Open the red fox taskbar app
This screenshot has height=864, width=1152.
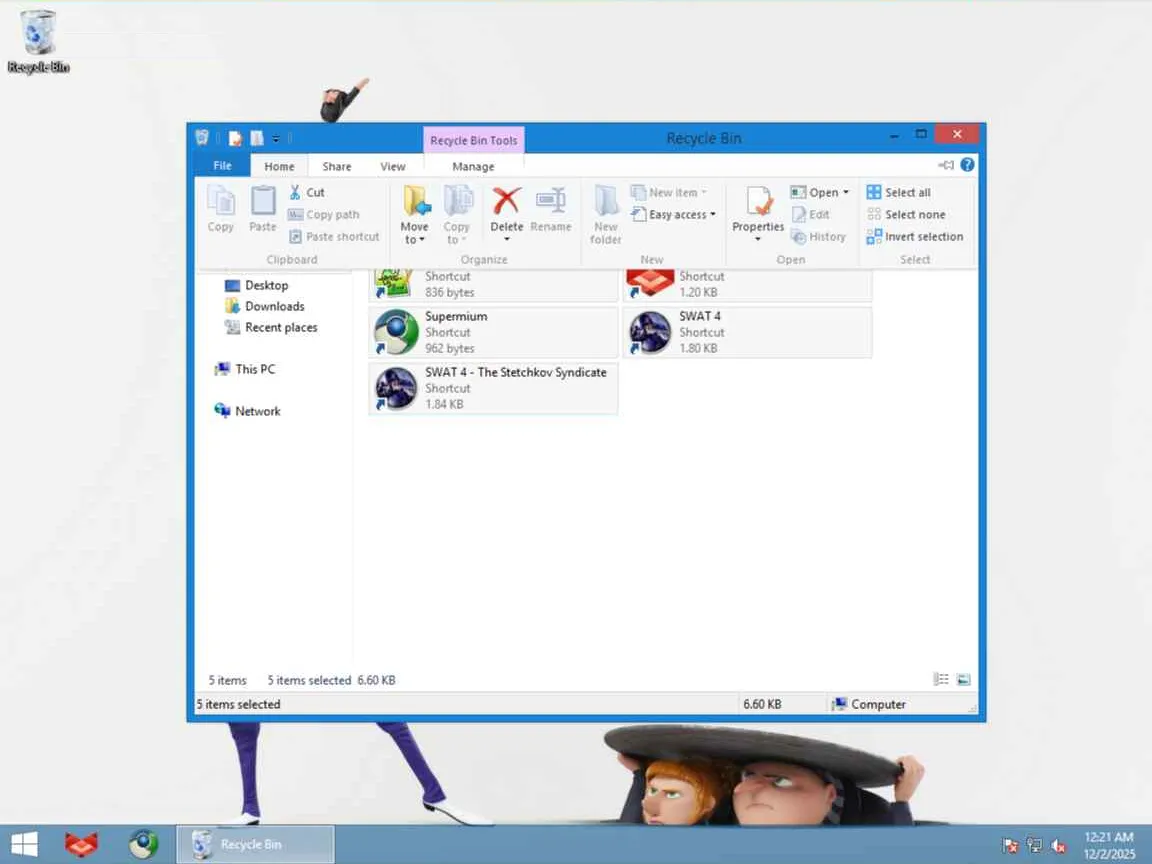click(x=82, y=844)
